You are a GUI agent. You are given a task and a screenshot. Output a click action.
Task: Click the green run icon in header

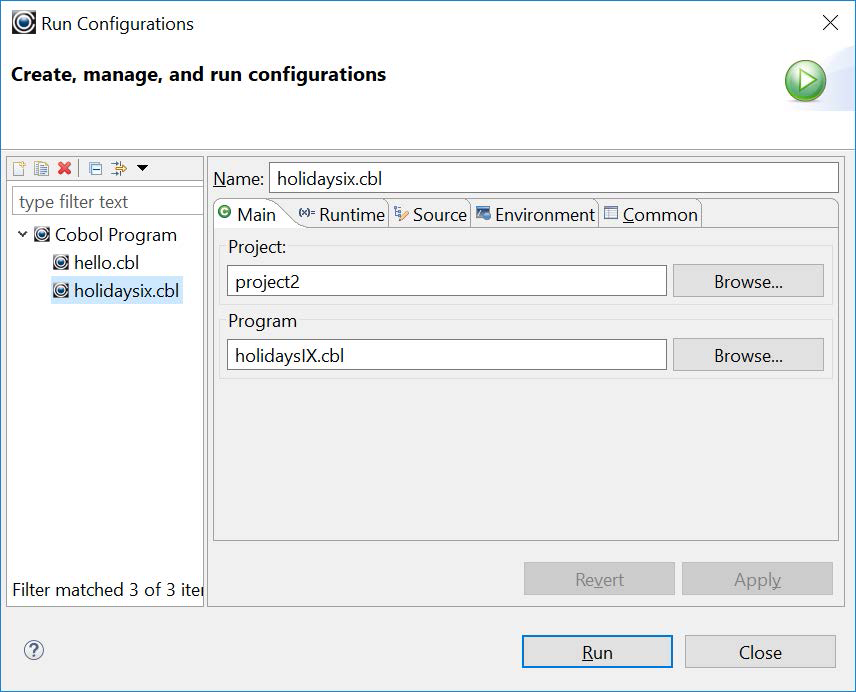coord(805,80)
